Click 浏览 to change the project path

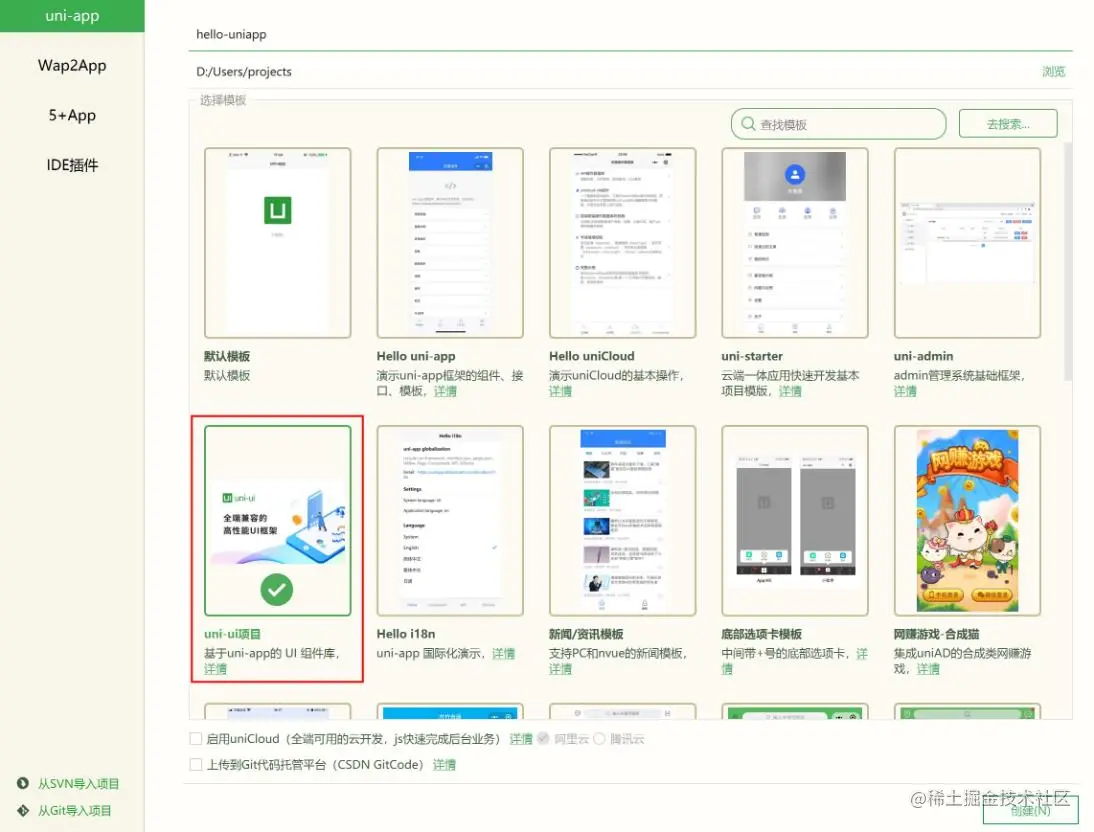point(1053,71)
